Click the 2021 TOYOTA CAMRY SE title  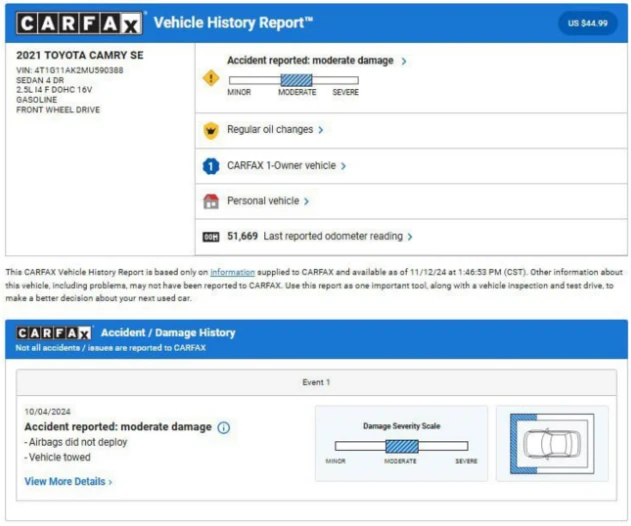(80, 56)
